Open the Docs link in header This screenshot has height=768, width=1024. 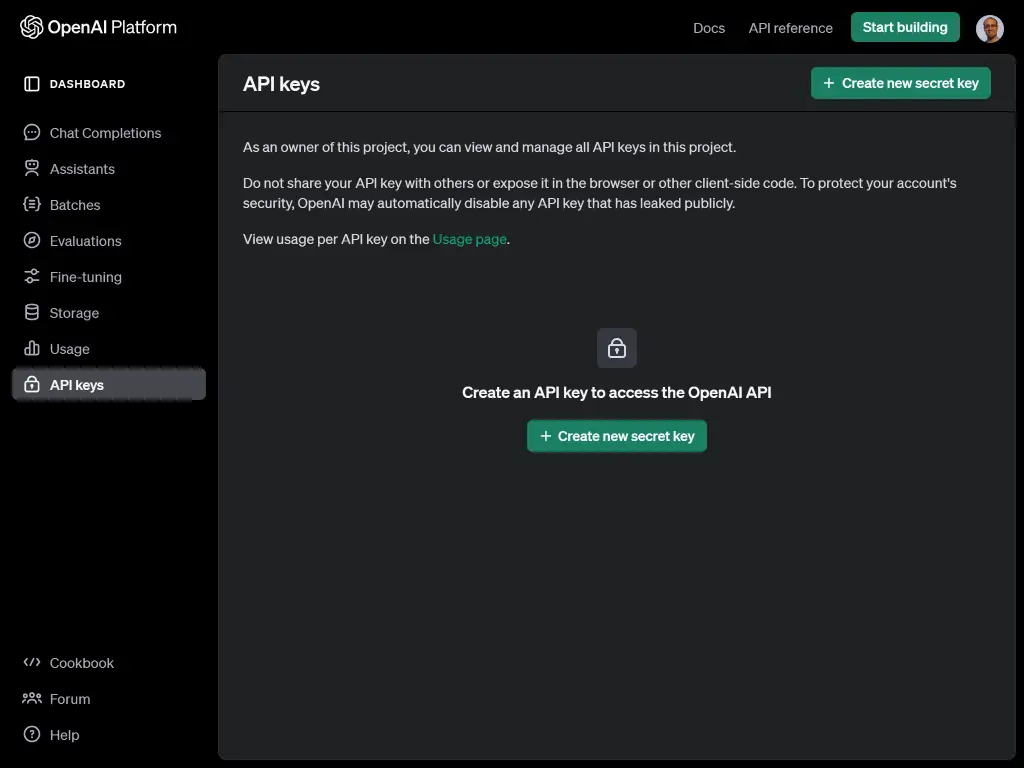[x=709, y=28]
